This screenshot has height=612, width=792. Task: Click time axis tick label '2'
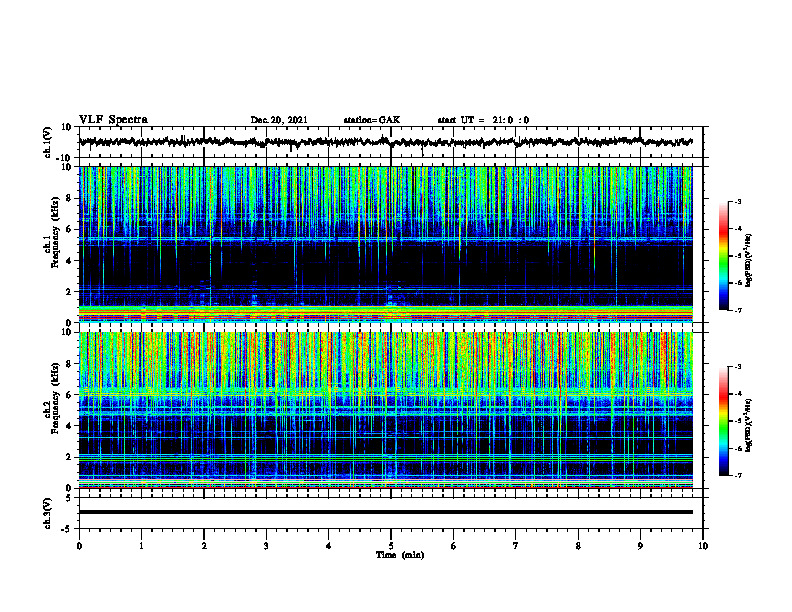[204, 546]
